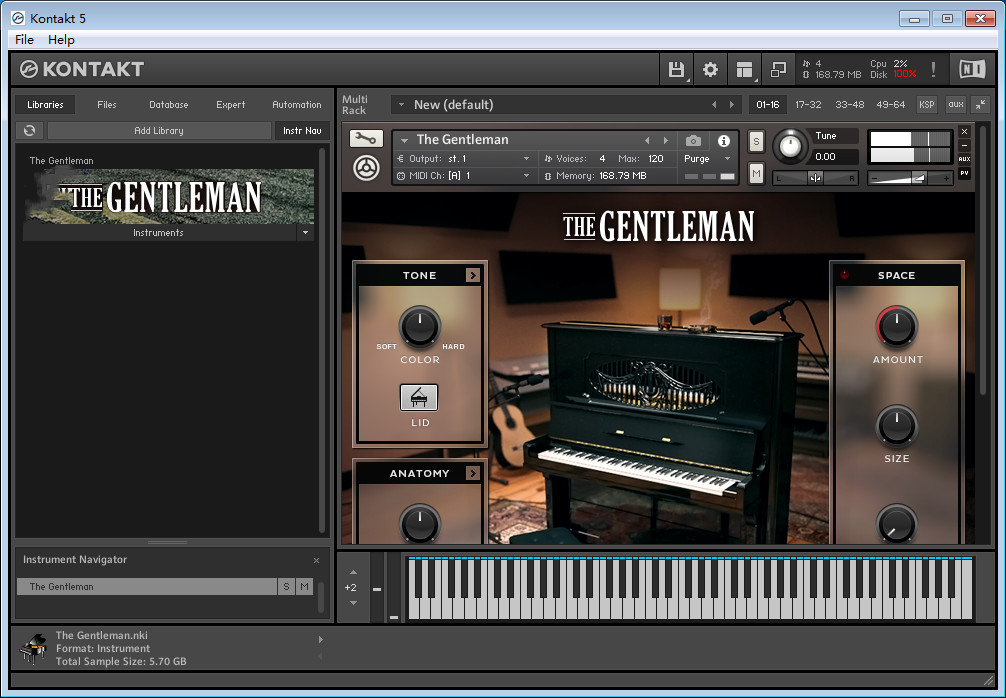Select rack page 49-64
1006x698 pixels.
[891, 105]
